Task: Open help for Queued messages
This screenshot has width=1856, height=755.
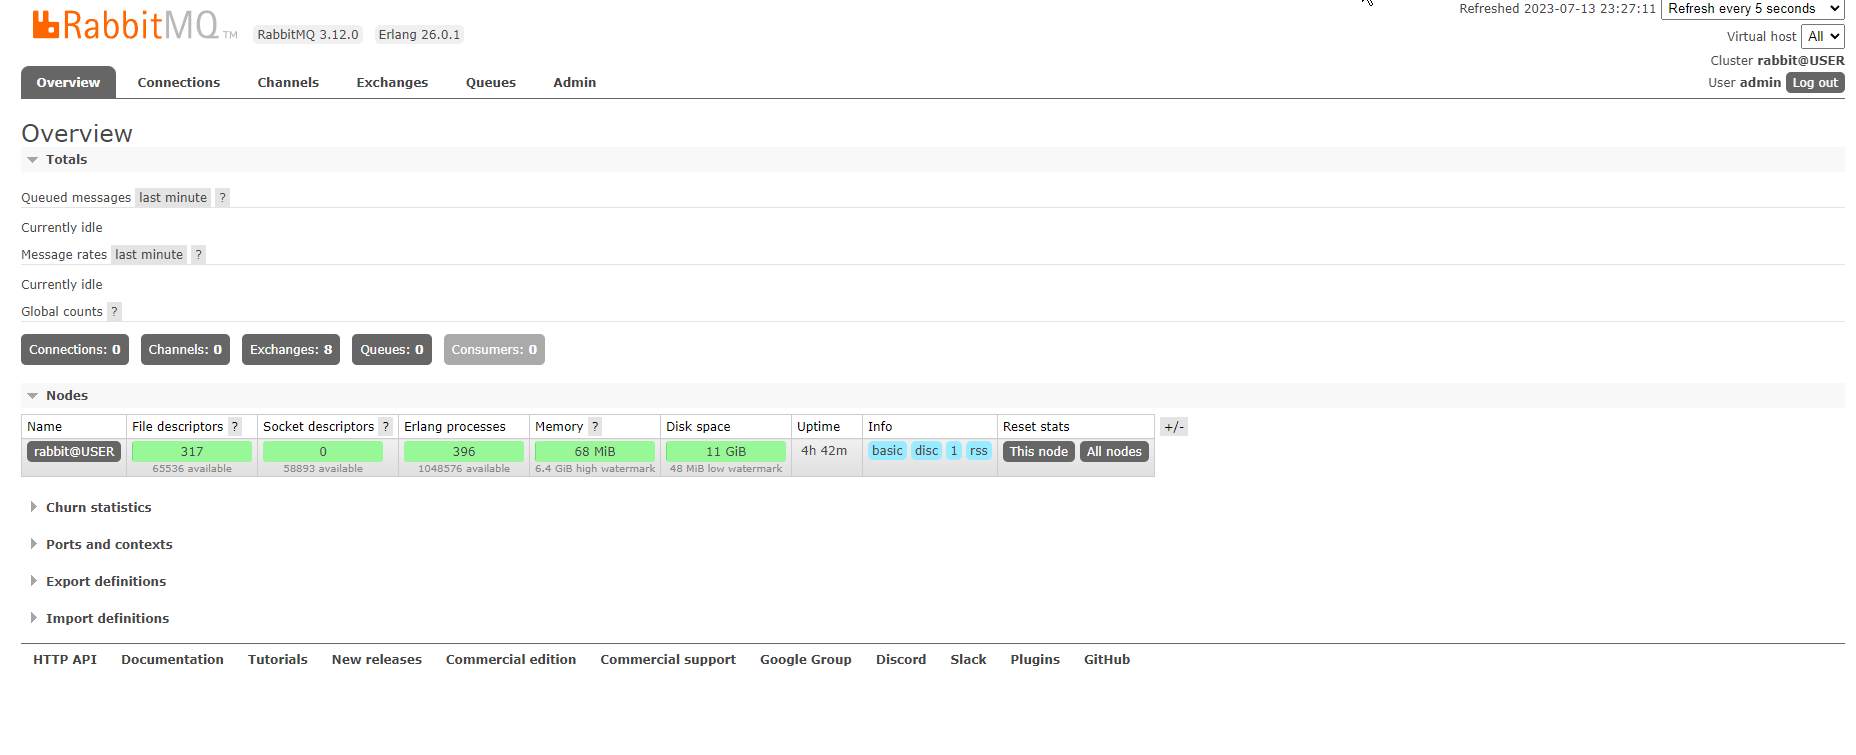Action: tap(223, 198)
